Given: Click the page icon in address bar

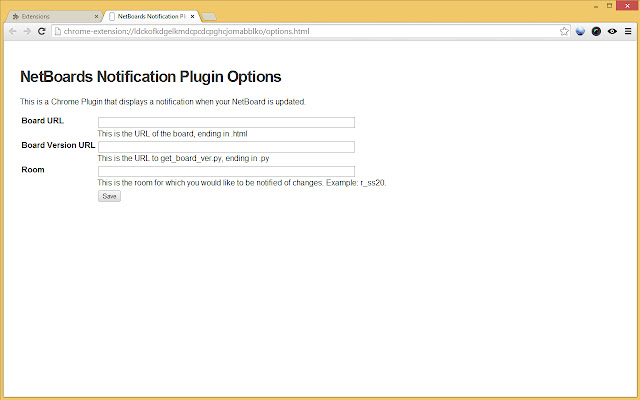Looking at the screenshot, I should click(x=58, y=31).
